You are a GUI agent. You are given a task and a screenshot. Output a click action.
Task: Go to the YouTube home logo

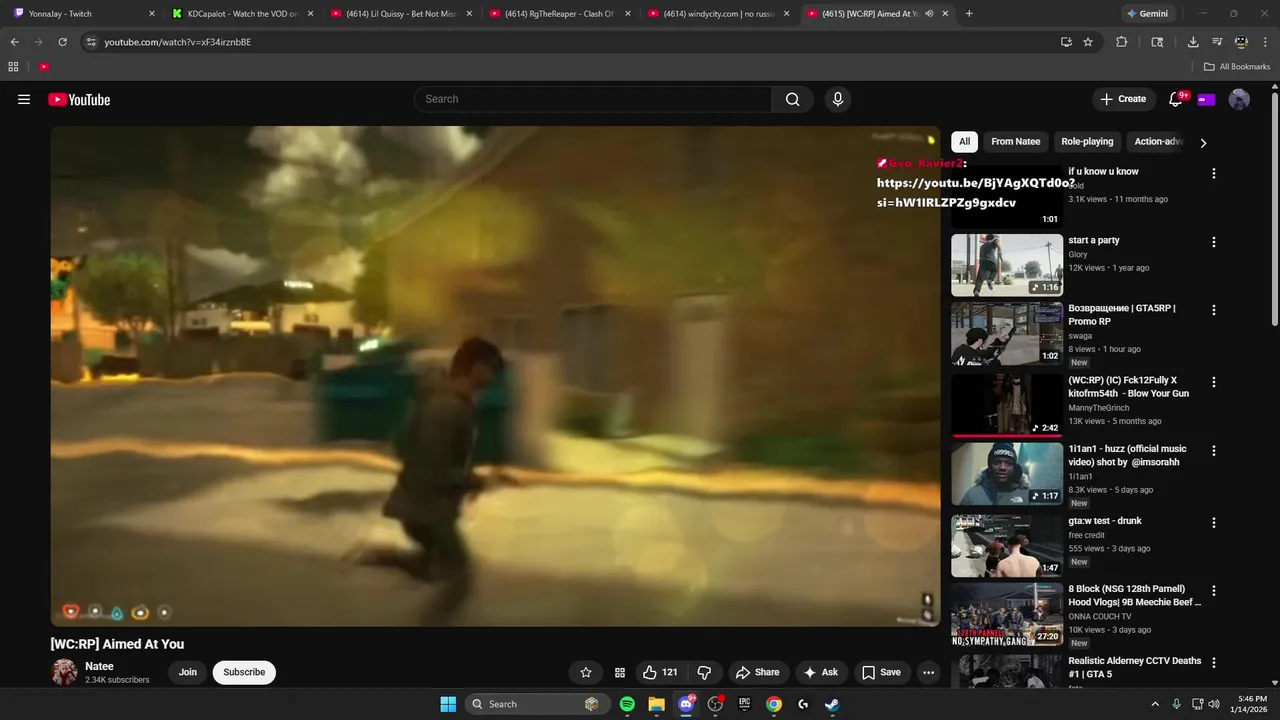point(79,99)
